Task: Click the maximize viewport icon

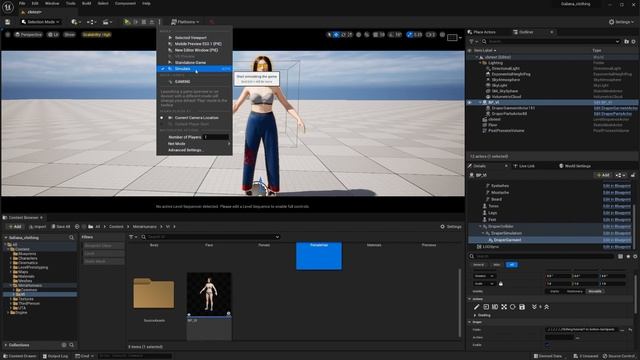Action: tap(442, 35)
